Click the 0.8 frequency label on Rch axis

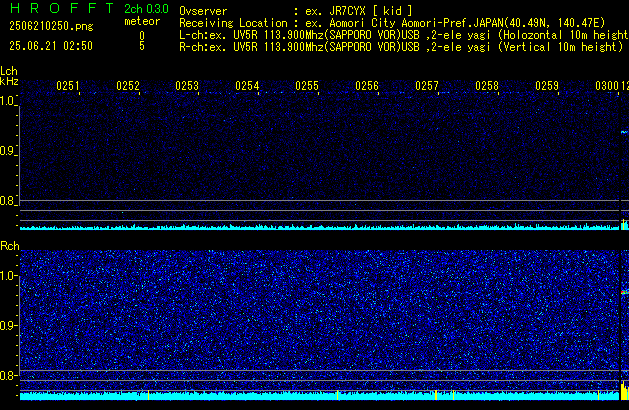pyautogui.click(x=8, y=375)
